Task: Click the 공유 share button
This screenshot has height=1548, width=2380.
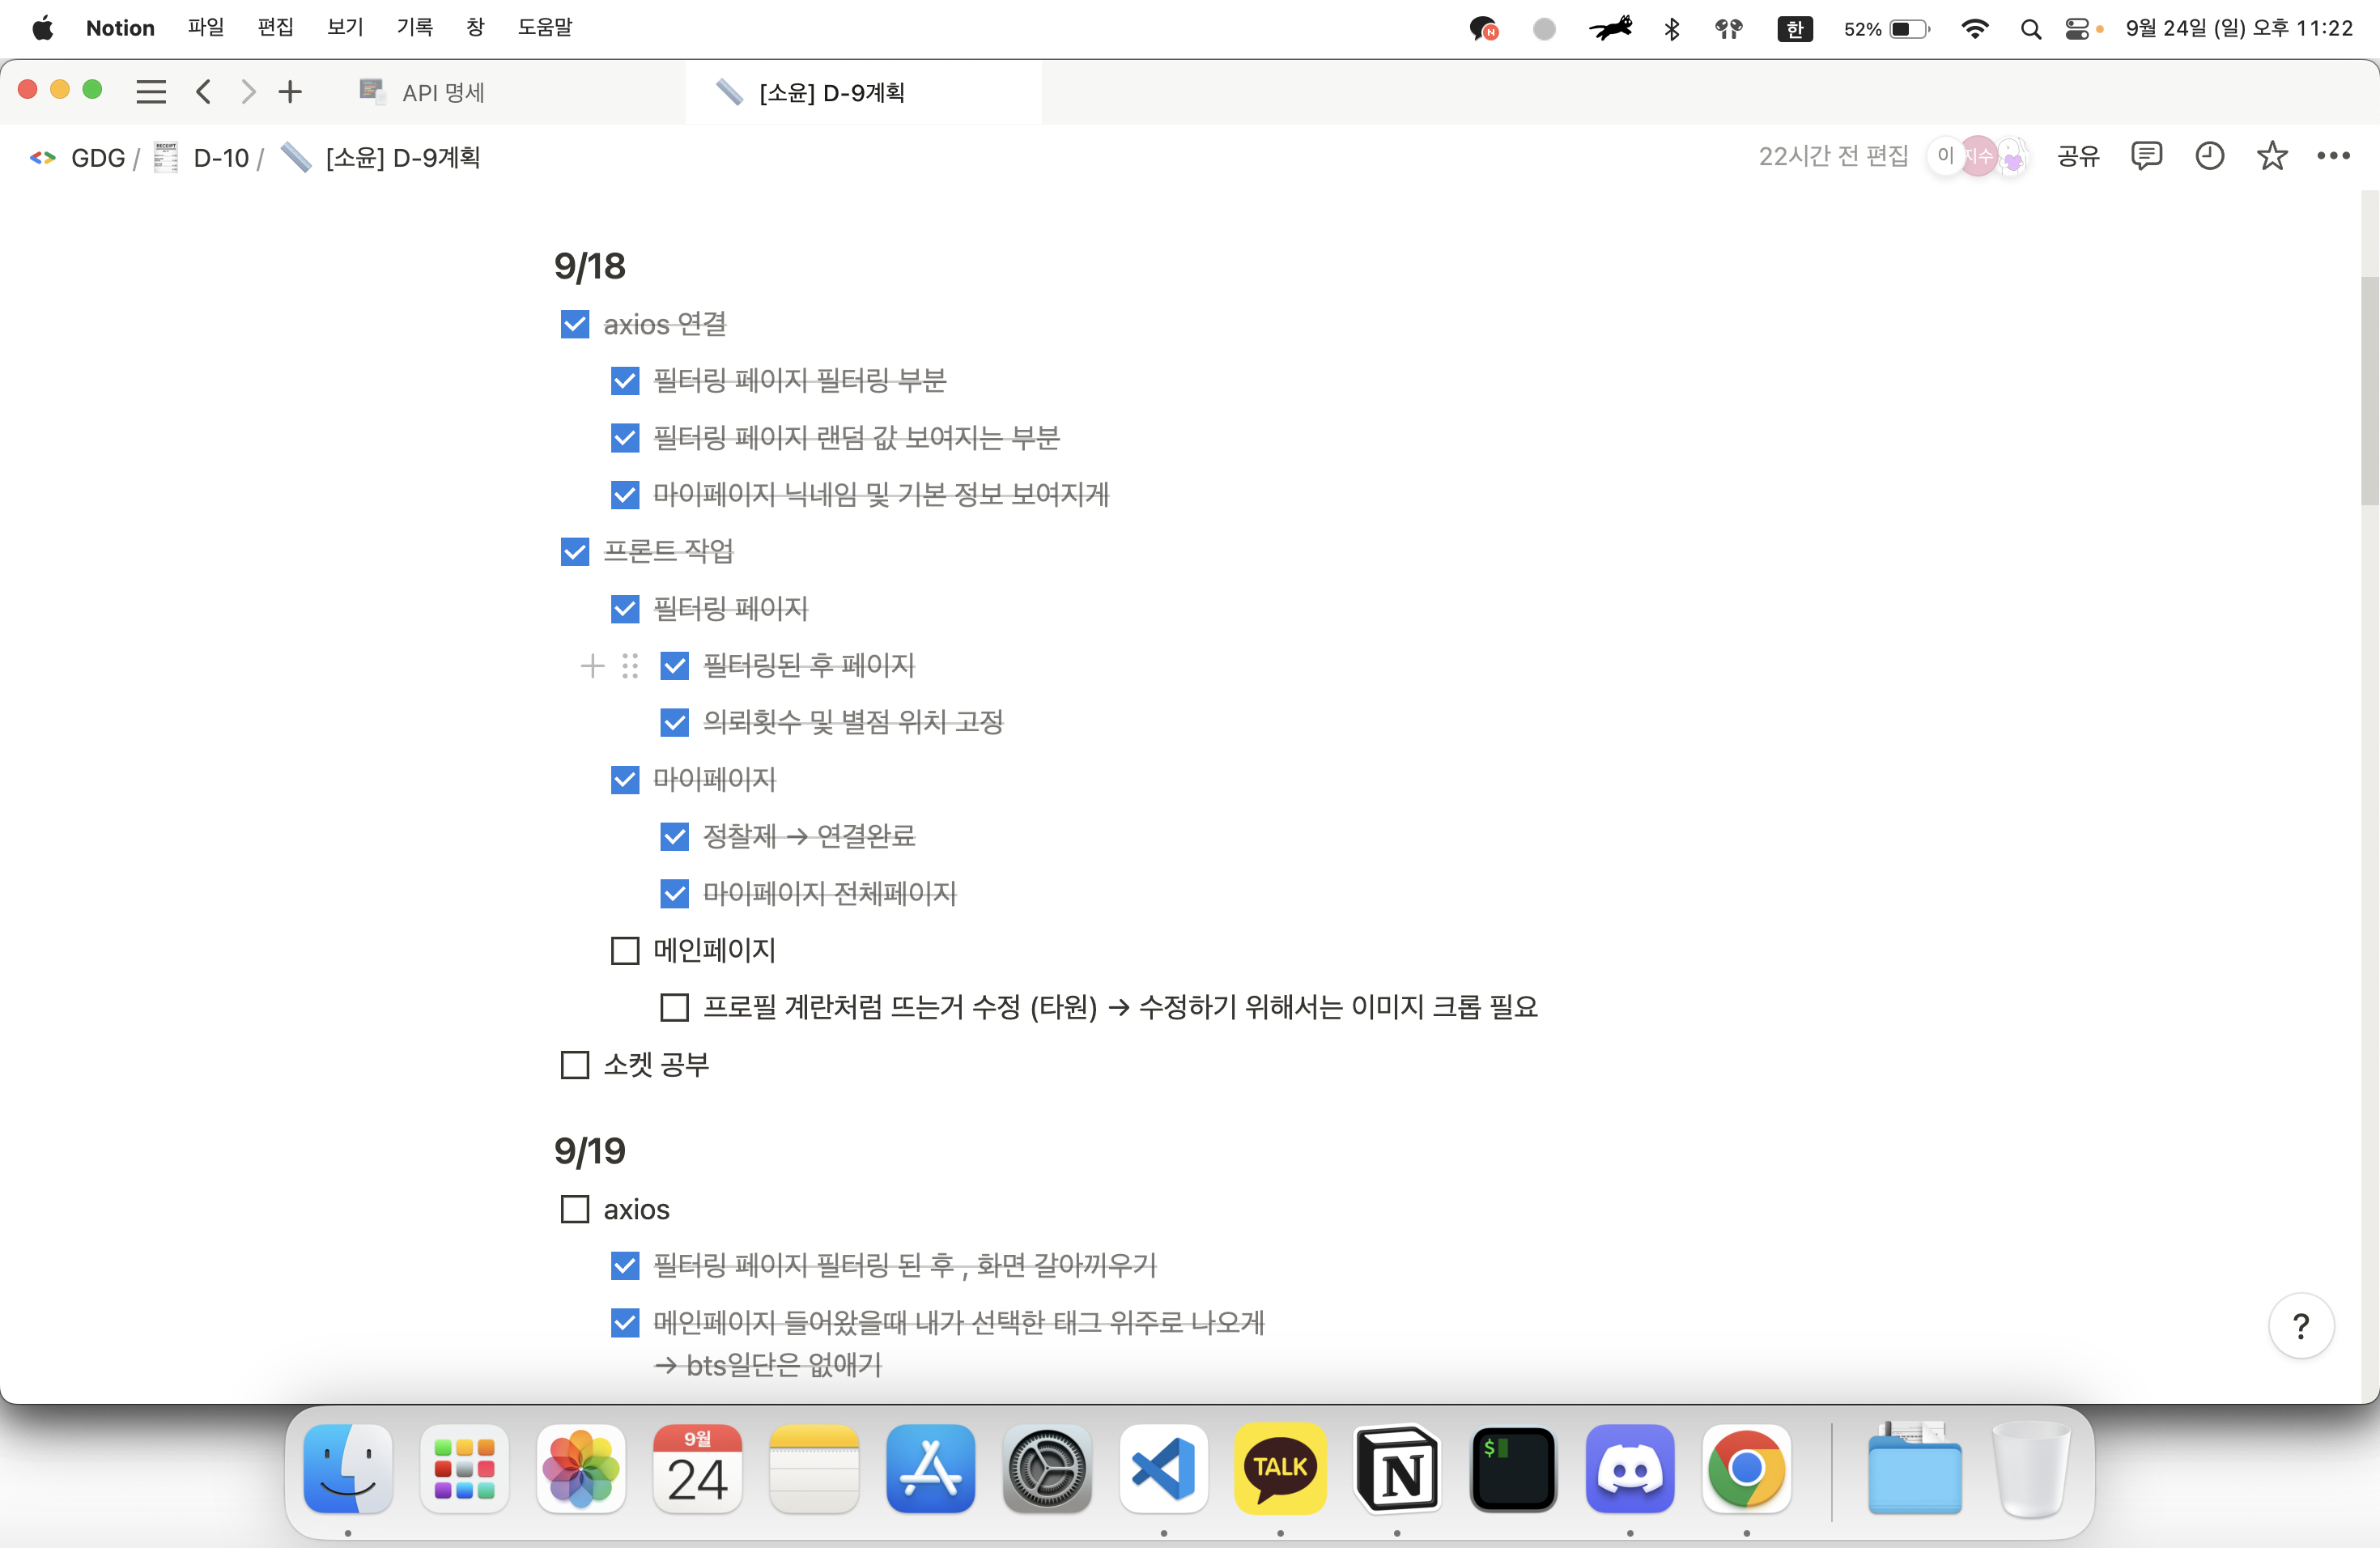Action: [x=2078, y=156]
